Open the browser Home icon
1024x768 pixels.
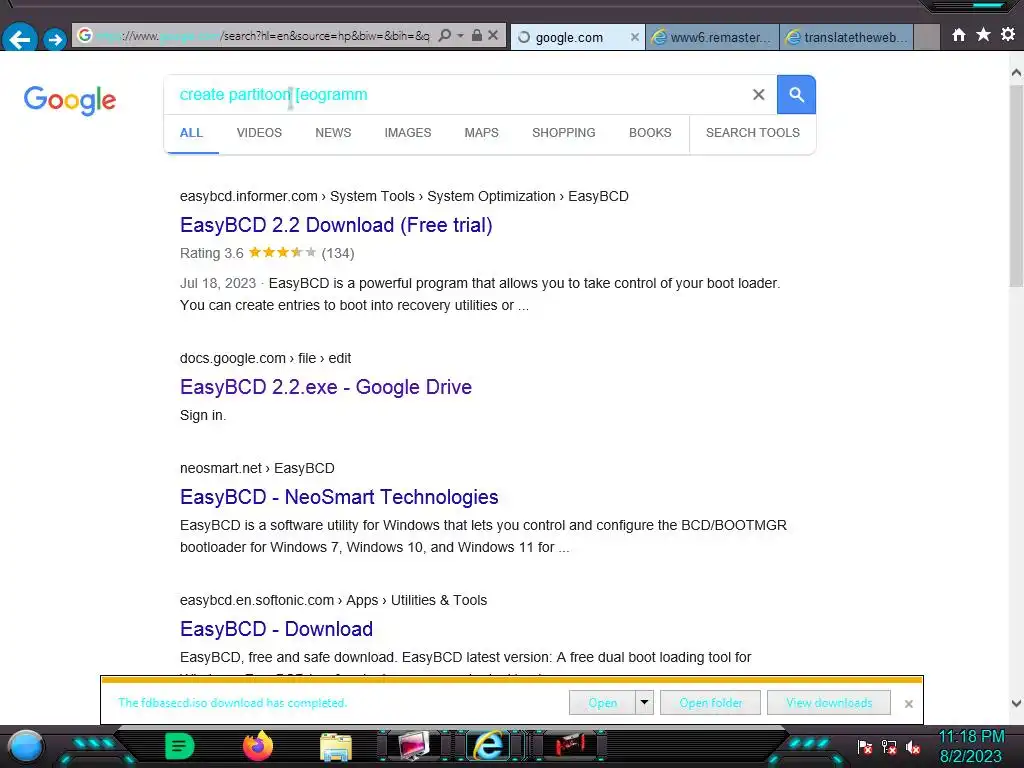(959, 35)
